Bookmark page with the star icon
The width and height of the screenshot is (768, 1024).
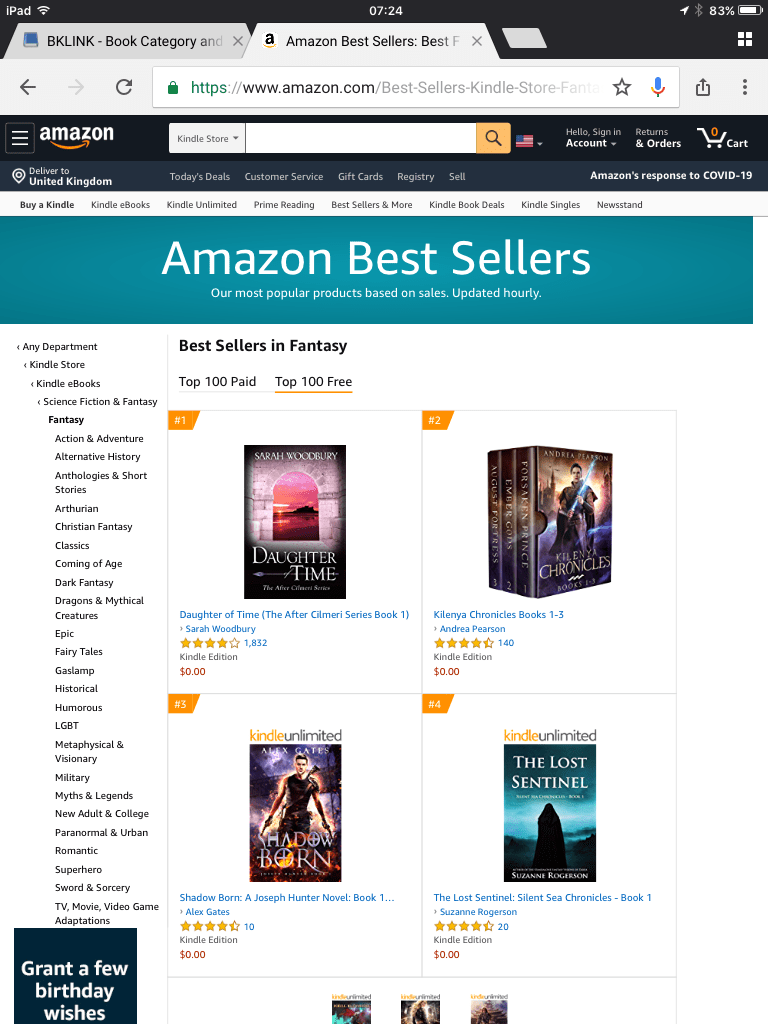click(x=622, y=87)
